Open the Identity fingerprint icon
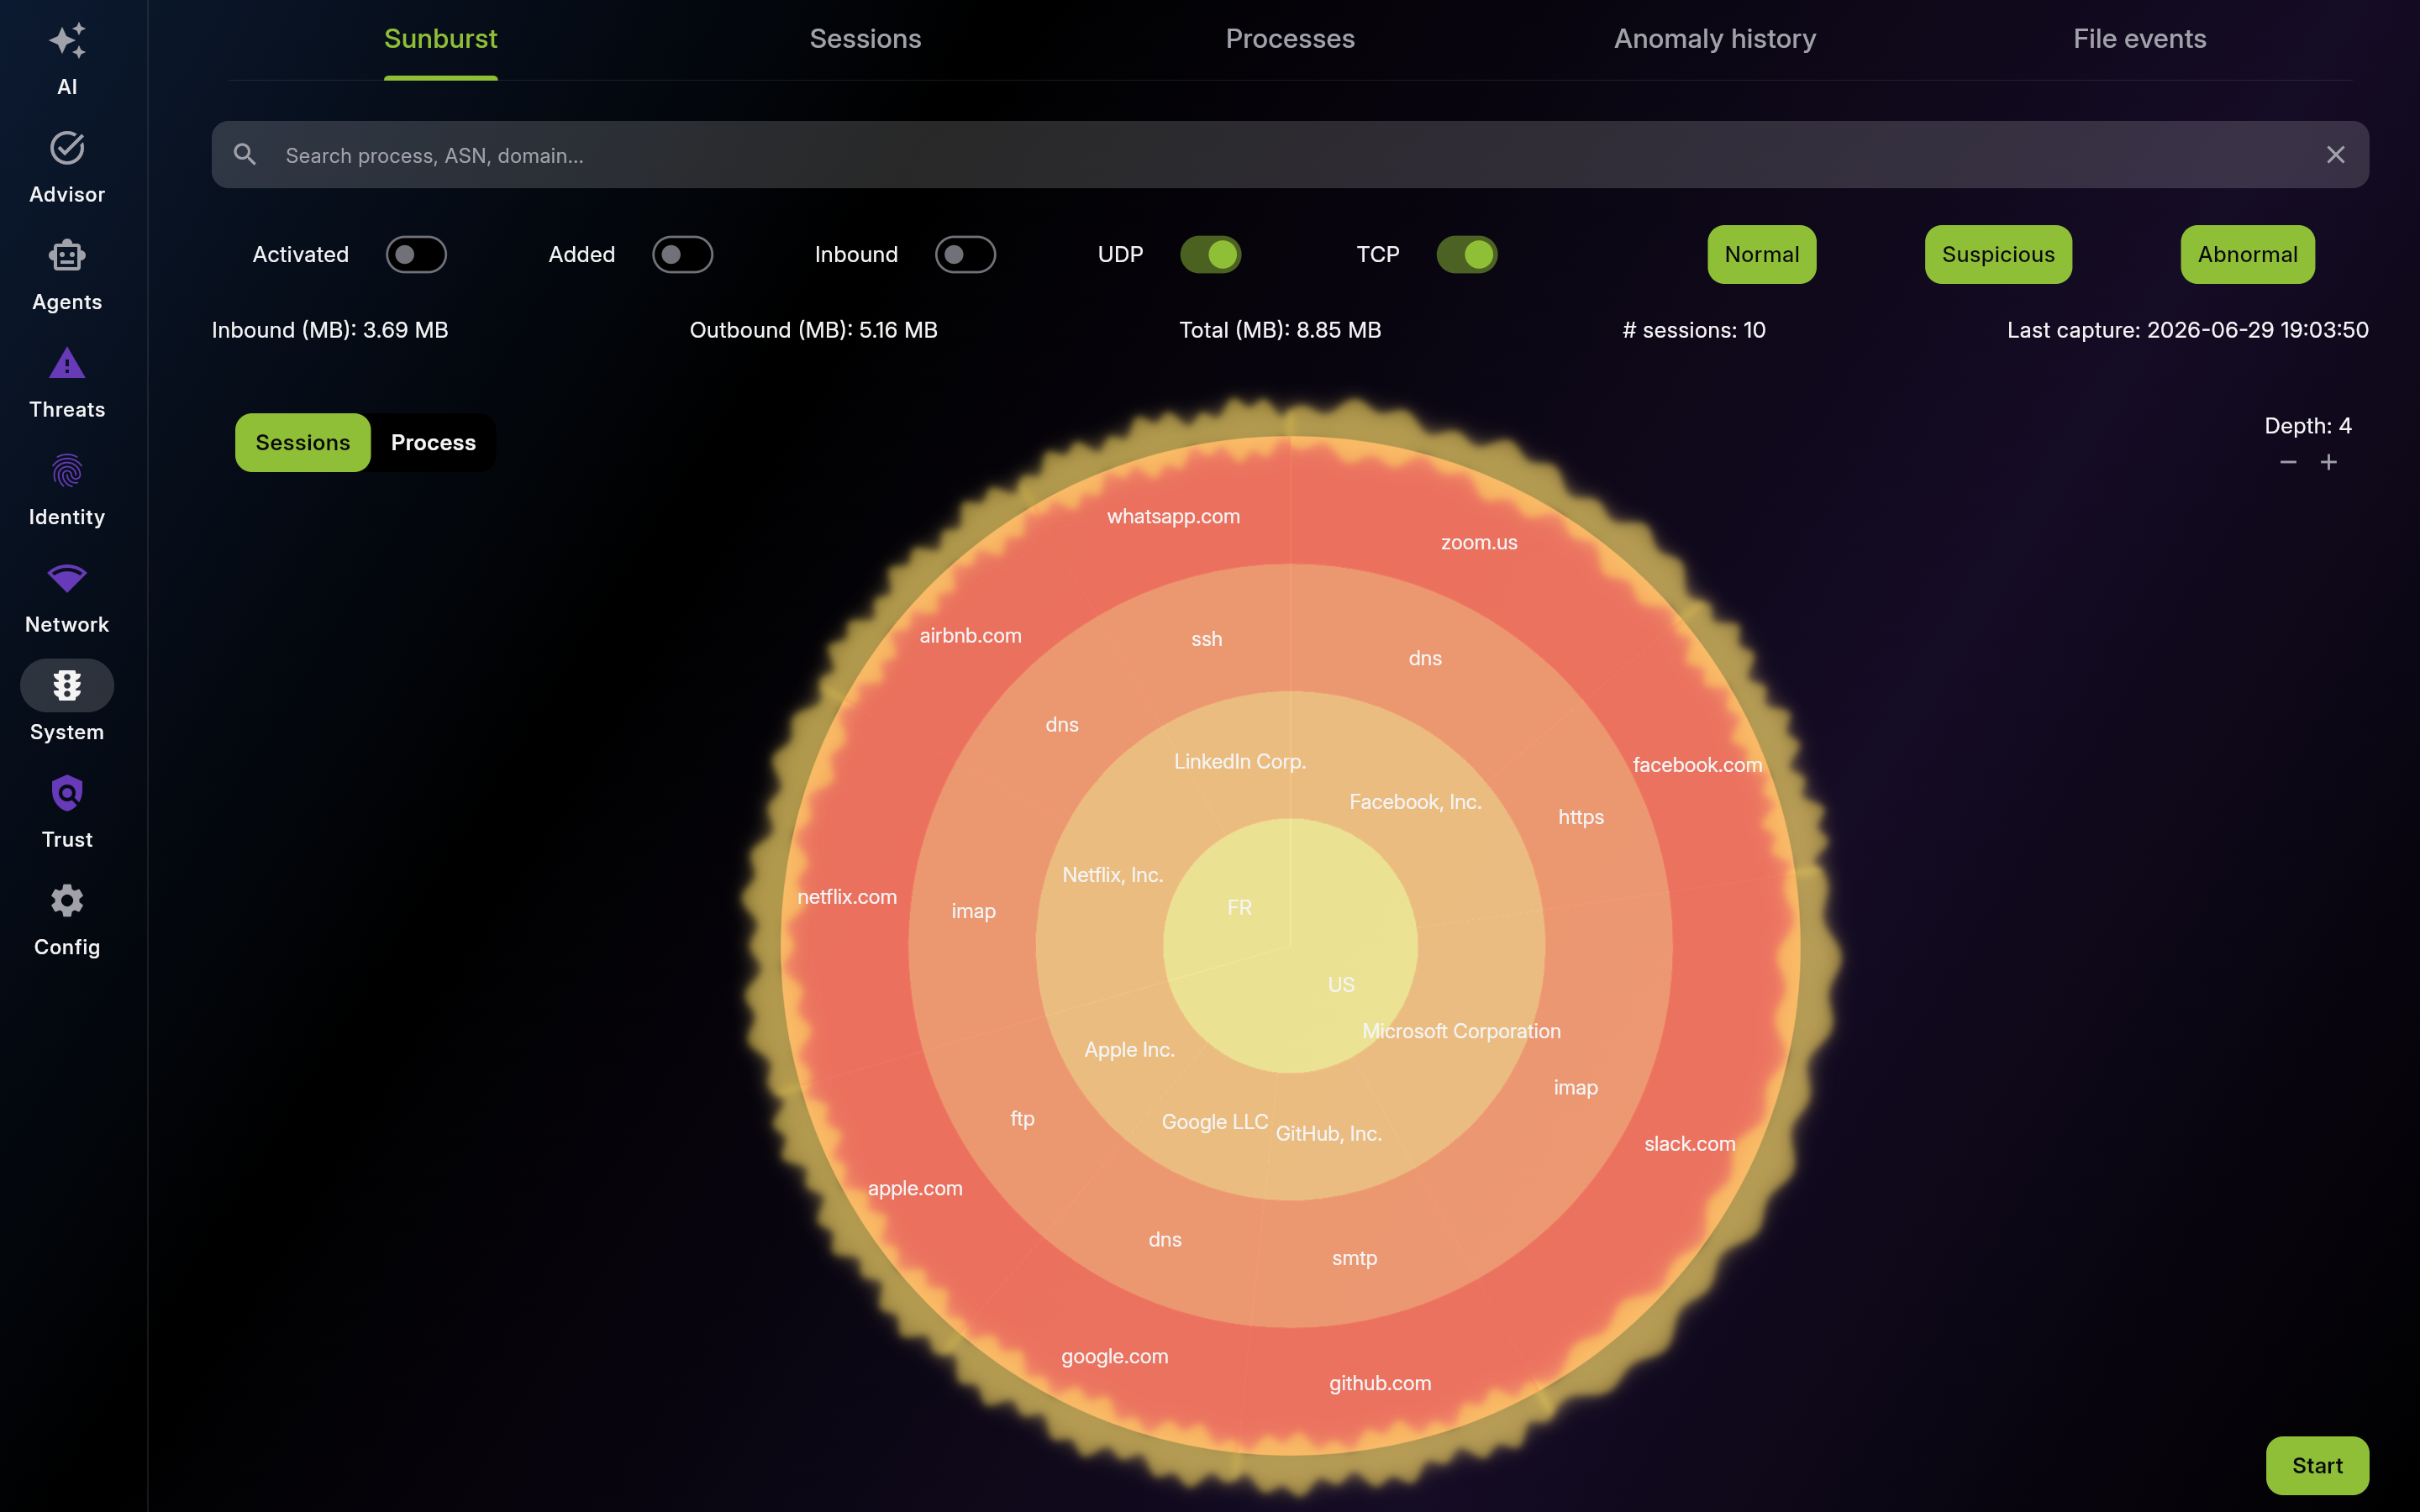The width and height of the screenshot is (2420, 1512). coord(67,471)
